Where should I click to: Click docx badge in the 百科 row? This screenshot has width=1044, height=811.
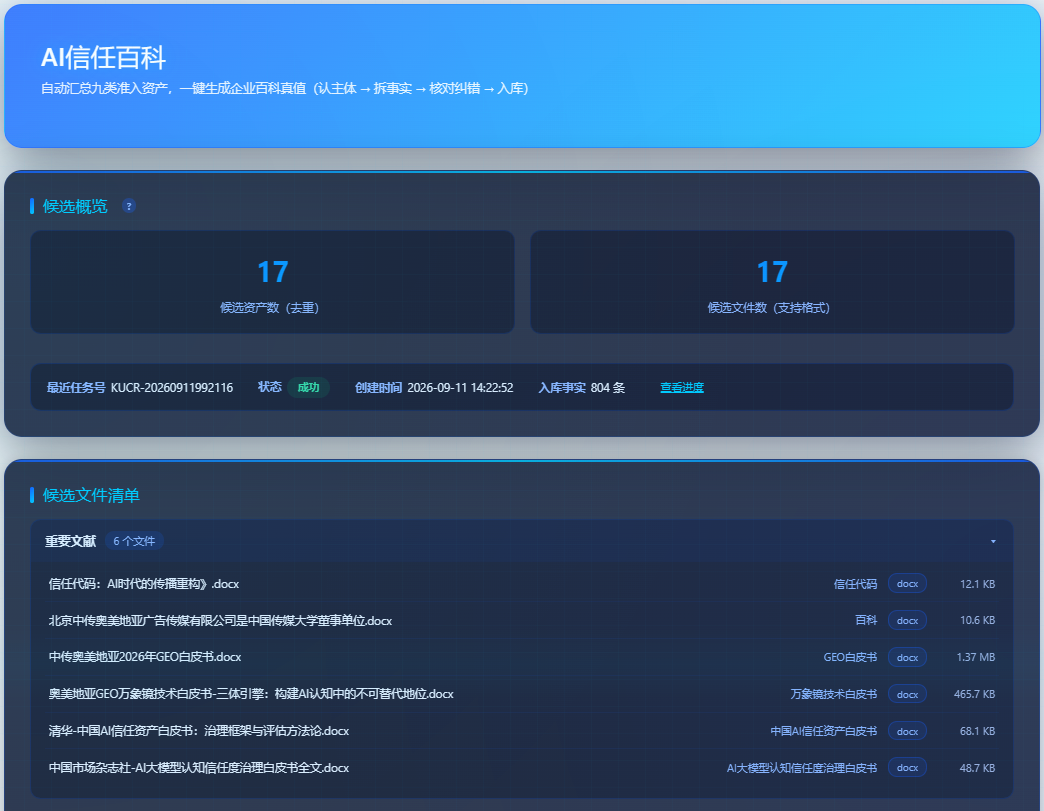tap(908, 621)
